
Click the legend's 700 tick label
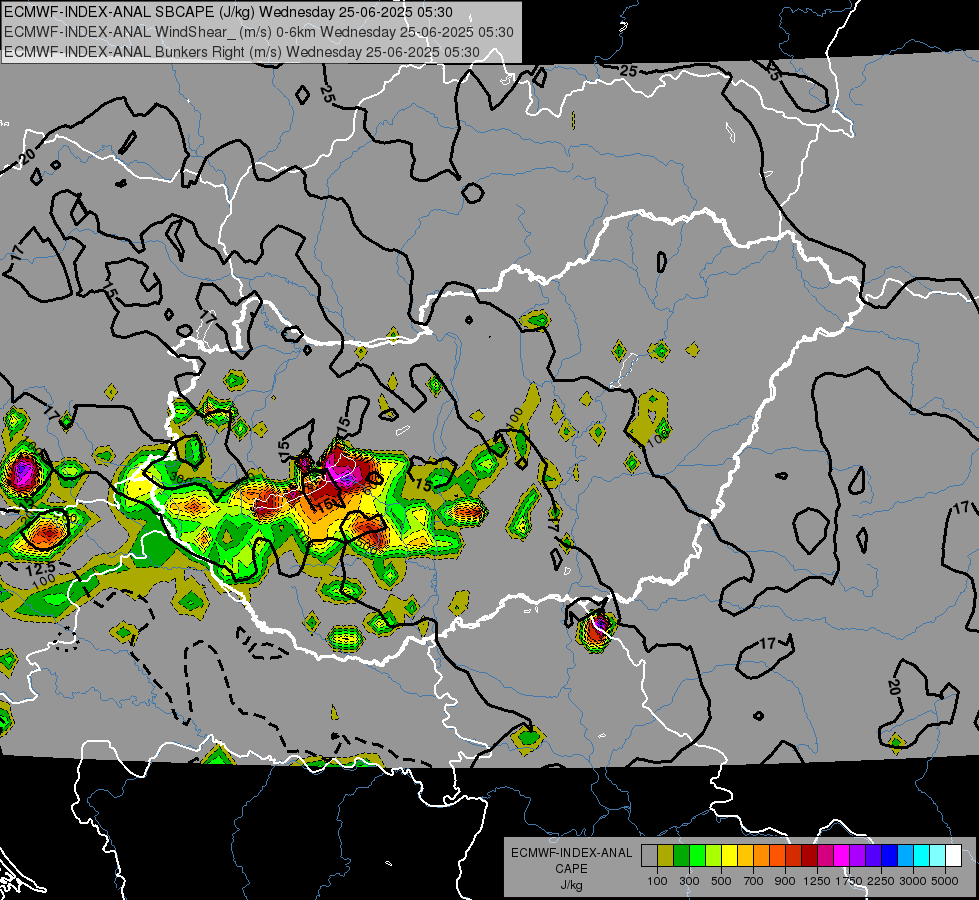pyautogui.click(x=754, y=881)
